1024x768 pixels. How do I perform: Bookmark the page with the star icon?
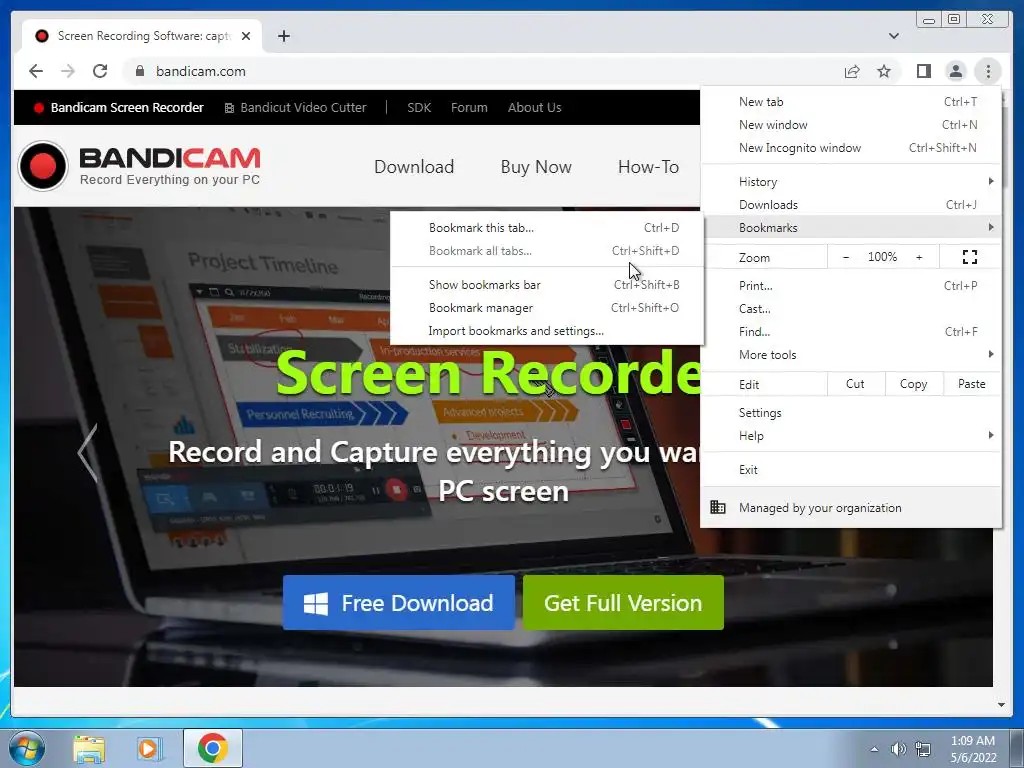pyautogui.click(x=884, y=71)
